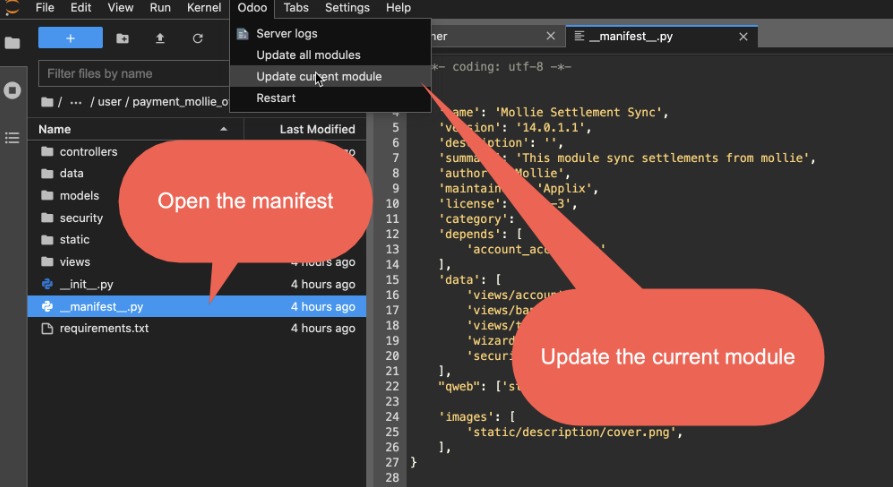Choose Update current module menu entry
The width and height of the screenshot is (893, 487).
(330, 76)
